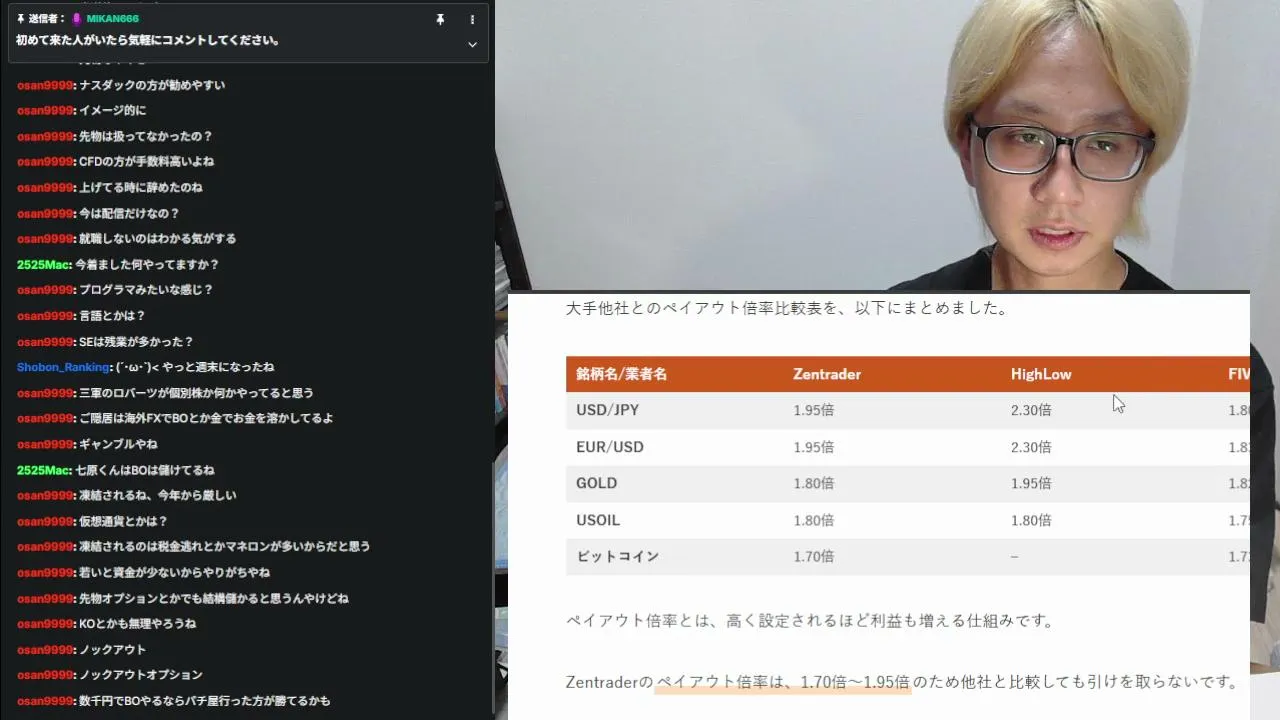Screen dimensions: 1280x720
Task: Select the ビットコイン row label
Action: [x=617, y=556]
